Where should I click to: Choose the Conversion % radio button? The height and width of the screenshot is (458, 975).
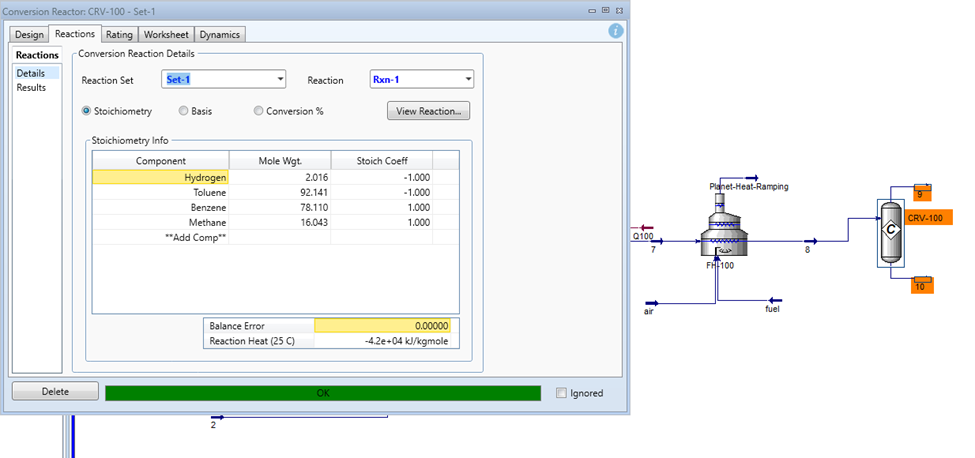click(x=258, y=111)
